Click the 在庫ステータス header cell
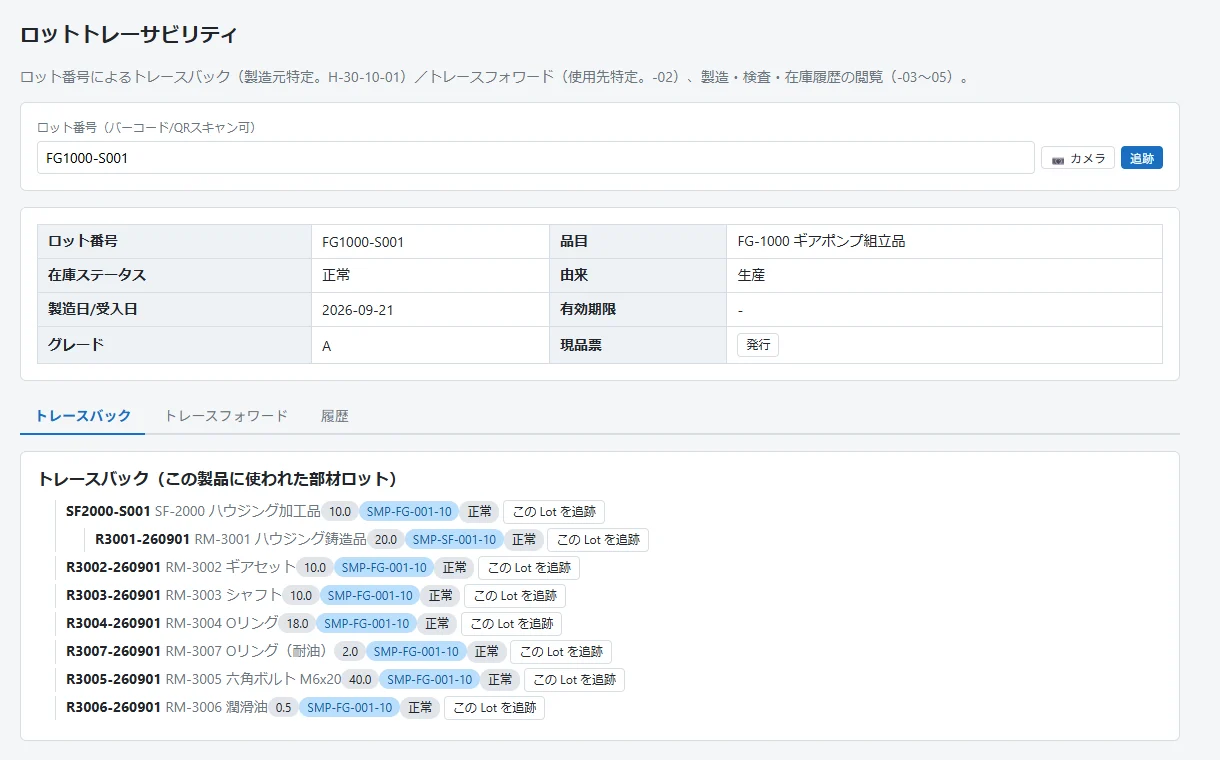Image resolution: width=1220 pixels, height=760 pixels. point(175,276)
